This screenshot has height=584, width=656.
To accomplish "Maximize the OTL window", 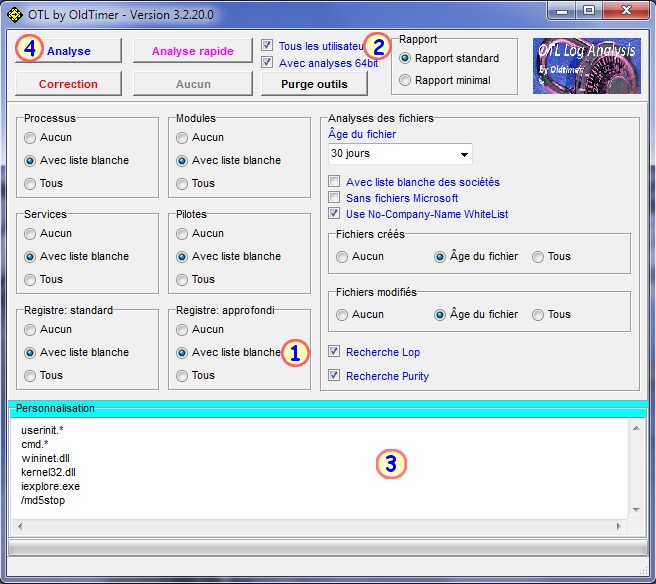I will pyautogui.click(x=589, y=10).
